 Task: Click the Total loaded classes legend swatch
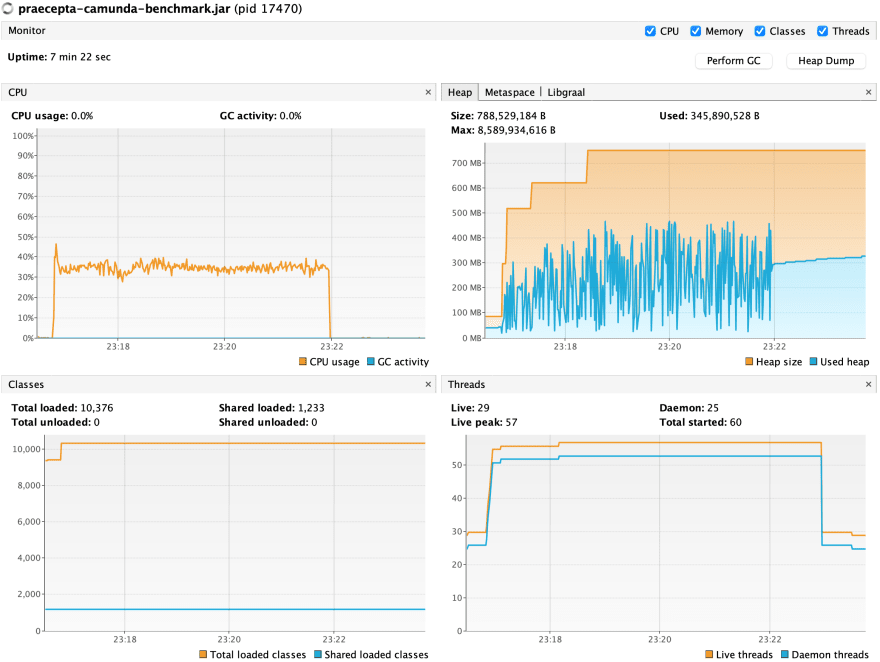coord(203,654)
